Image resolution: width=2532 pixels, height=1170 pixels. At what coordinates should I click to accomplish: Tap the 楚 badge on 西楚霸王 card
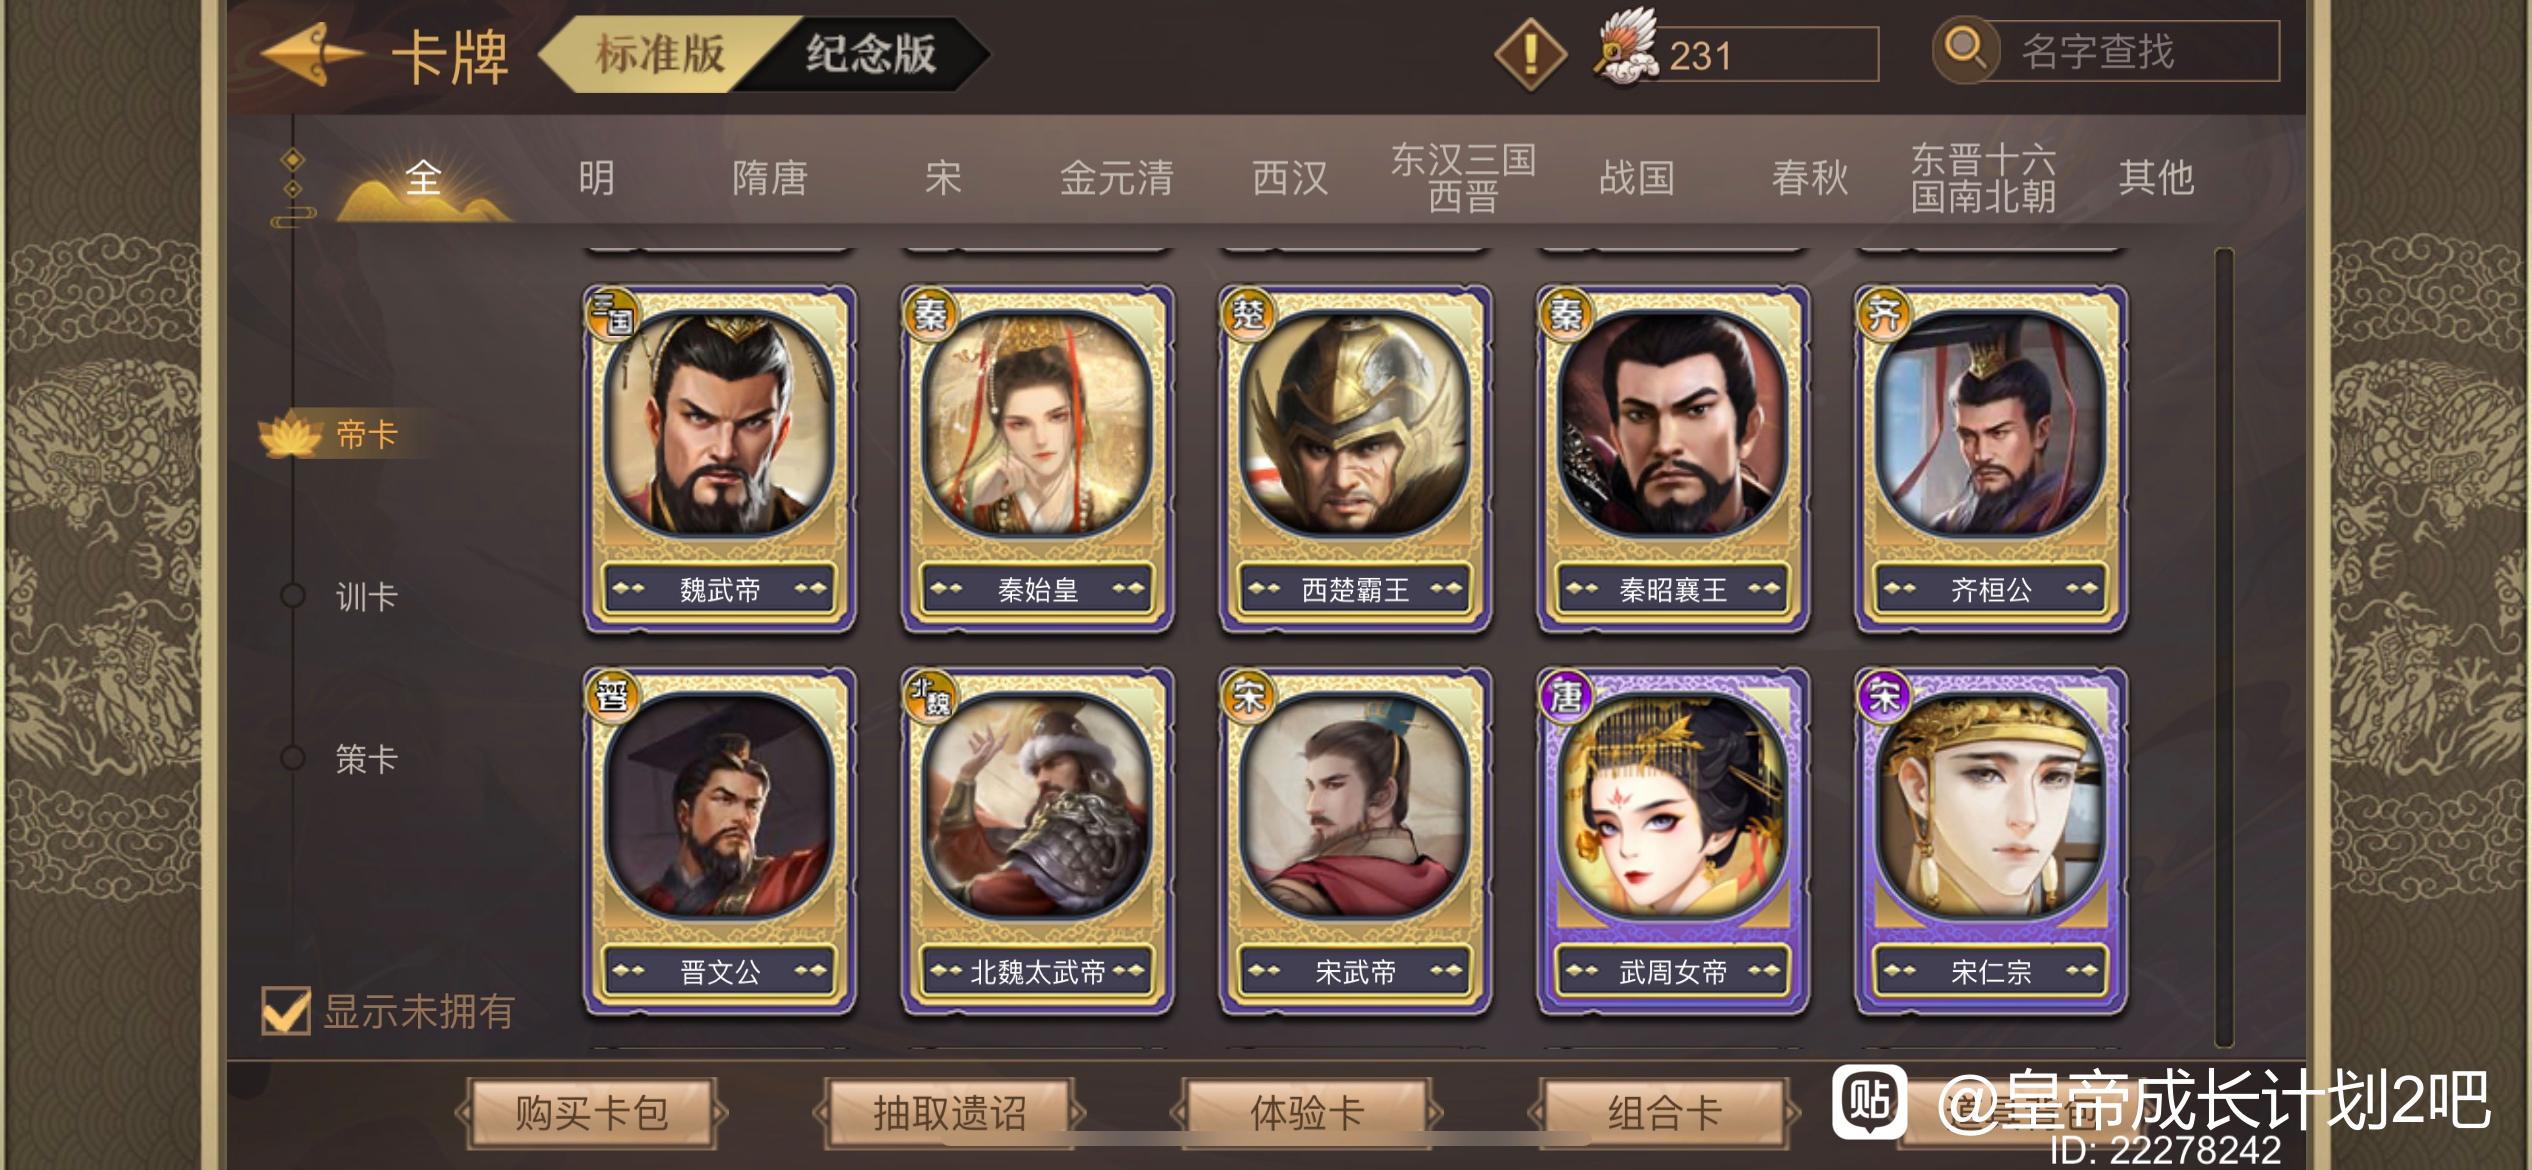point(1247,313)
